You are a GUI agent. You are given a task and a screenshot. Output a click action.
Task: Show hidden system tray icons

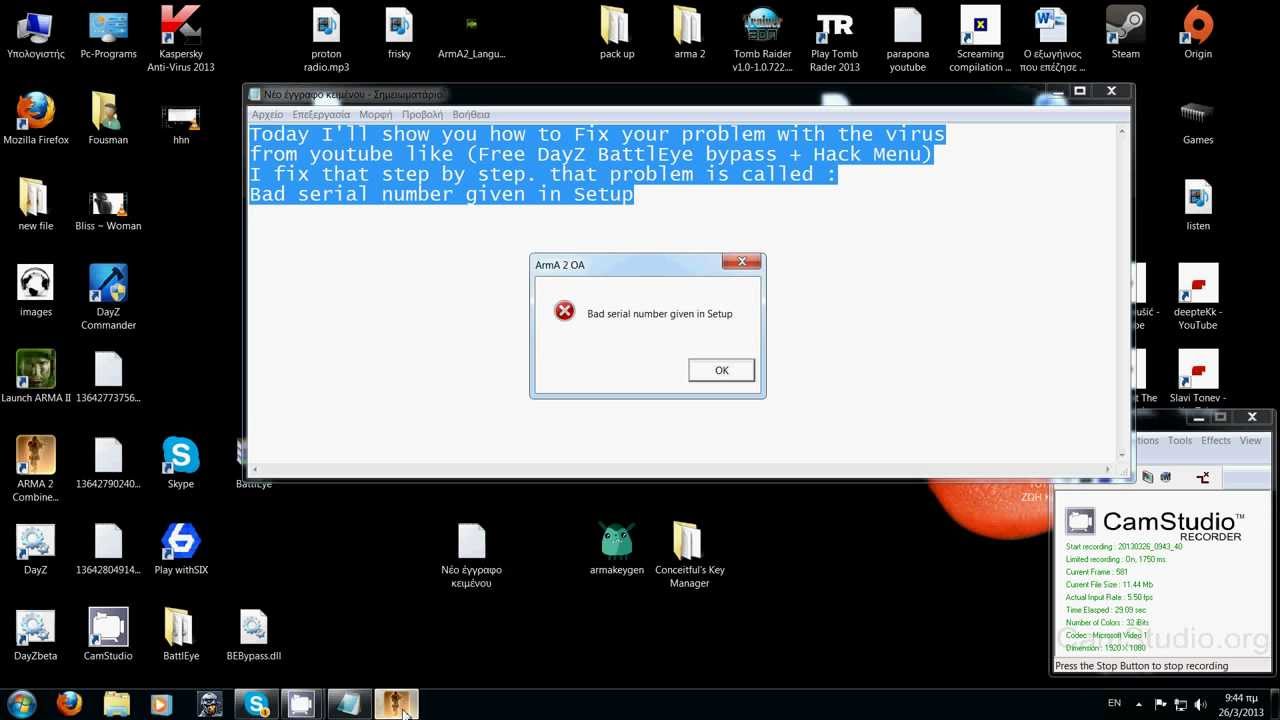coord(1139,704)
